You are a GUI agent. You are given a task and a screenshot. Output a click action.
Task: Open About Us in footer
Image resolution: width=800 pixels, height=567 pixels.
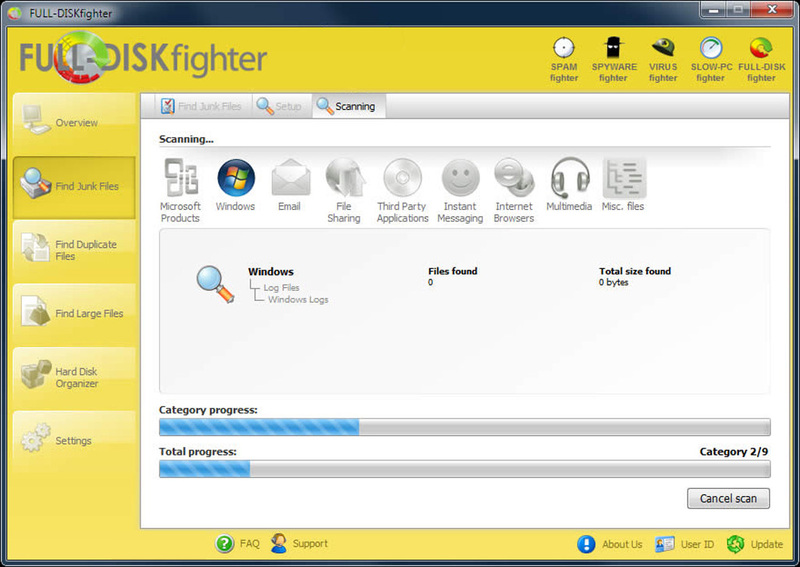click(x=610, y=544)
